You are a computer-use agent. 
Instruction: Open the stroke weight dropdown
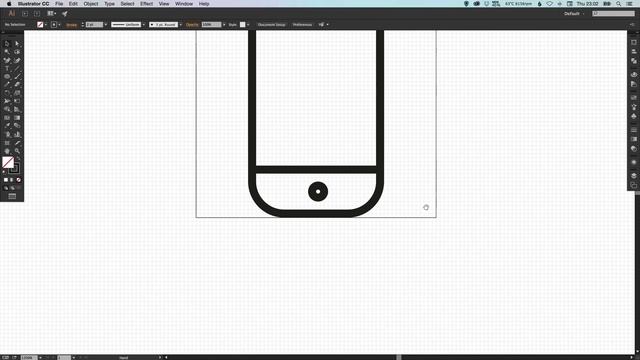(x=106, y=24)
